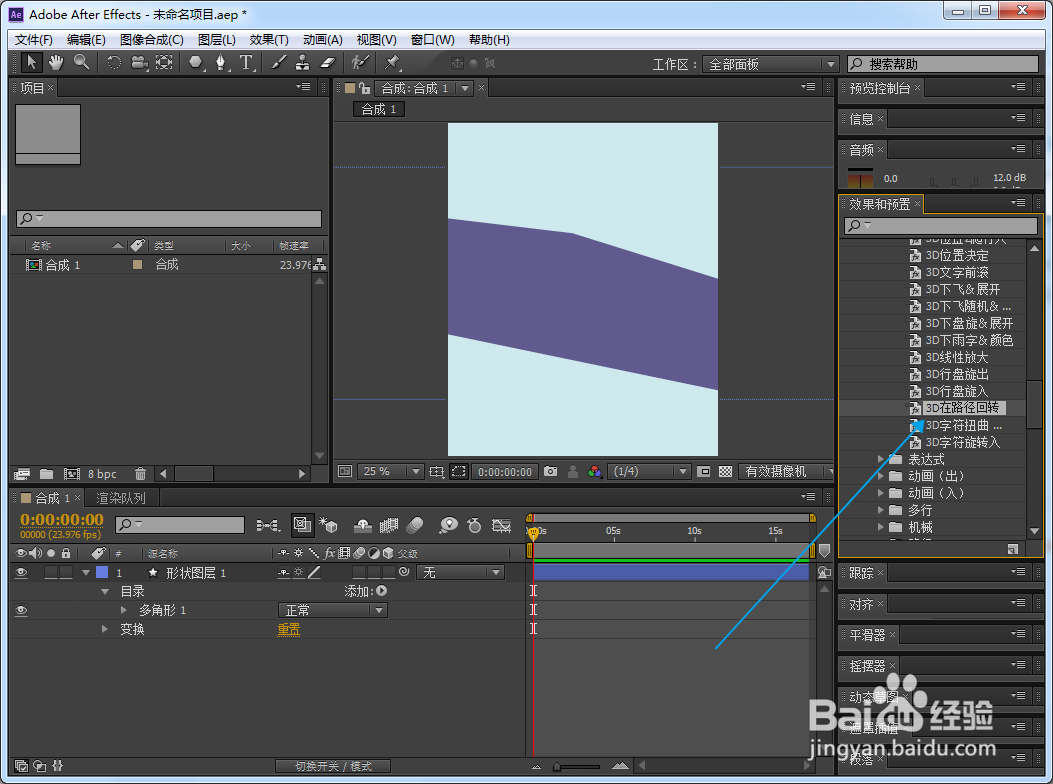Click the 搜索帮助 search field
This screenshot has width=1053, height=784.
pyautogui.click(x=943, y=64)
